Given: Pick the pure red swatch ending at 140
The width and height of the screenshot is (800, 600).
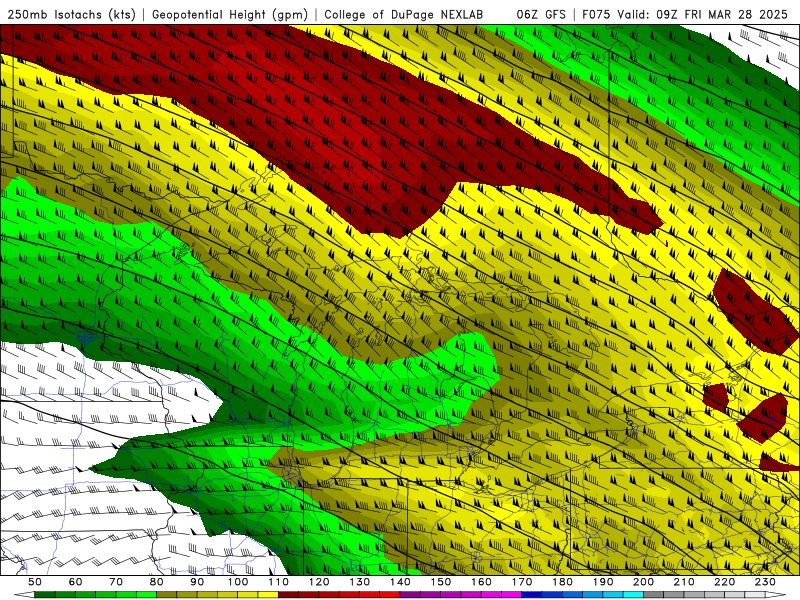Looking at the screenshot, I should tap(390, 594).
